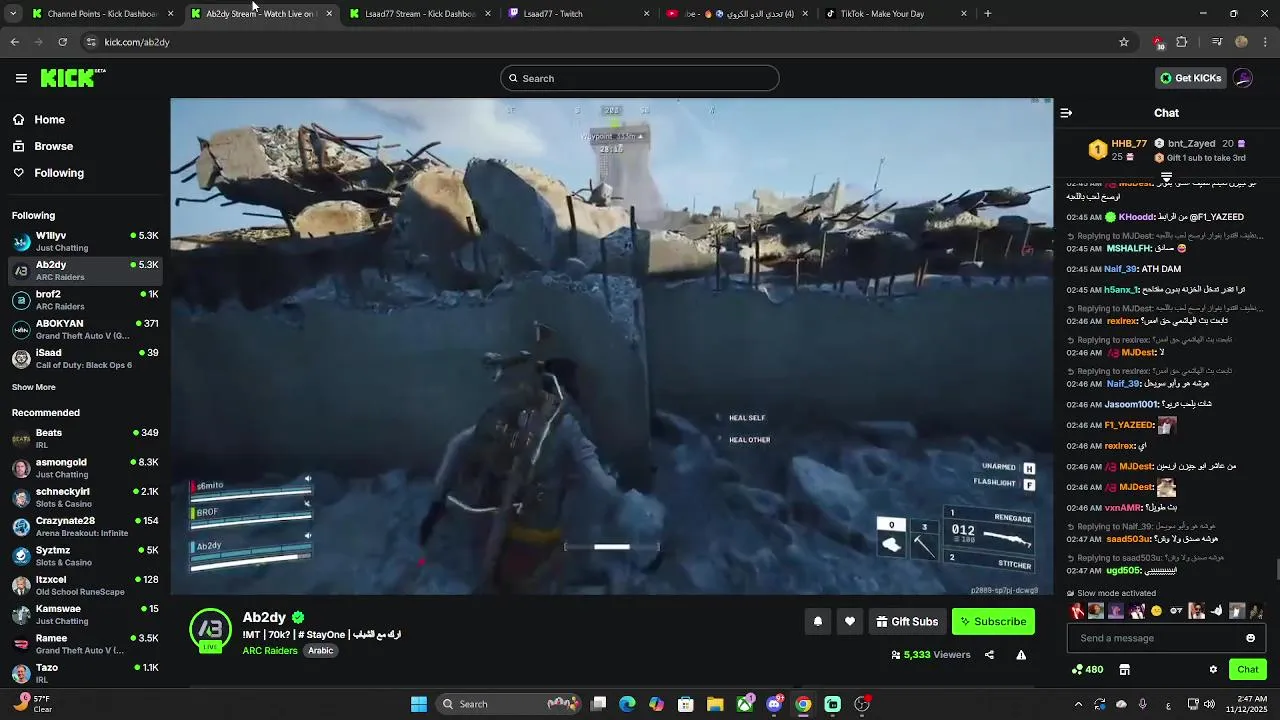Switch to Channel Points Kick Dashboard tab
The width and height of the screenshot is (1280, 720).
[x=100, y=14]
